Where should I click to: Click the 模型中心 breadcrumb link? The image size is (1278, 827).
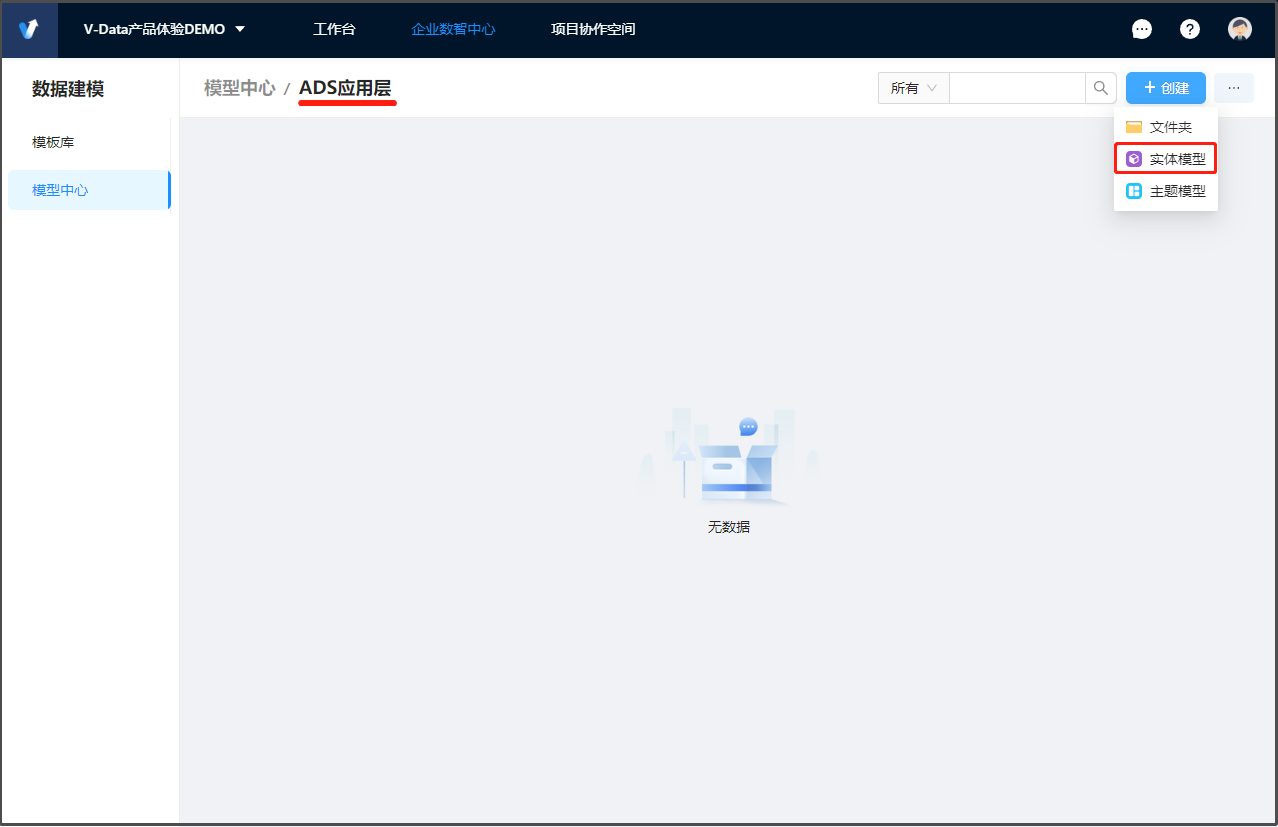click(239, 88)
